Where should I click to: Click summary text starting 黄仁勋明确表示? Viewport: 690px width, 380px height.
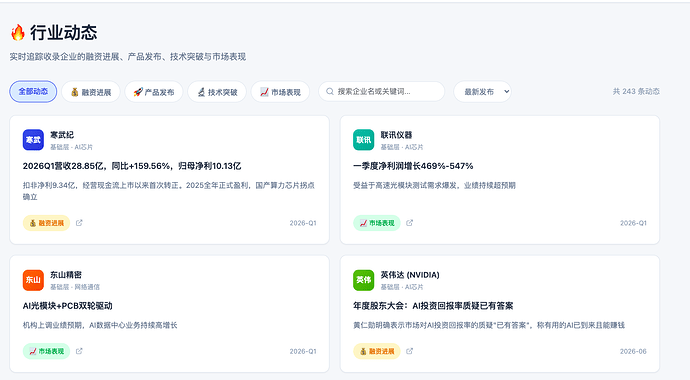pos(489,325)
